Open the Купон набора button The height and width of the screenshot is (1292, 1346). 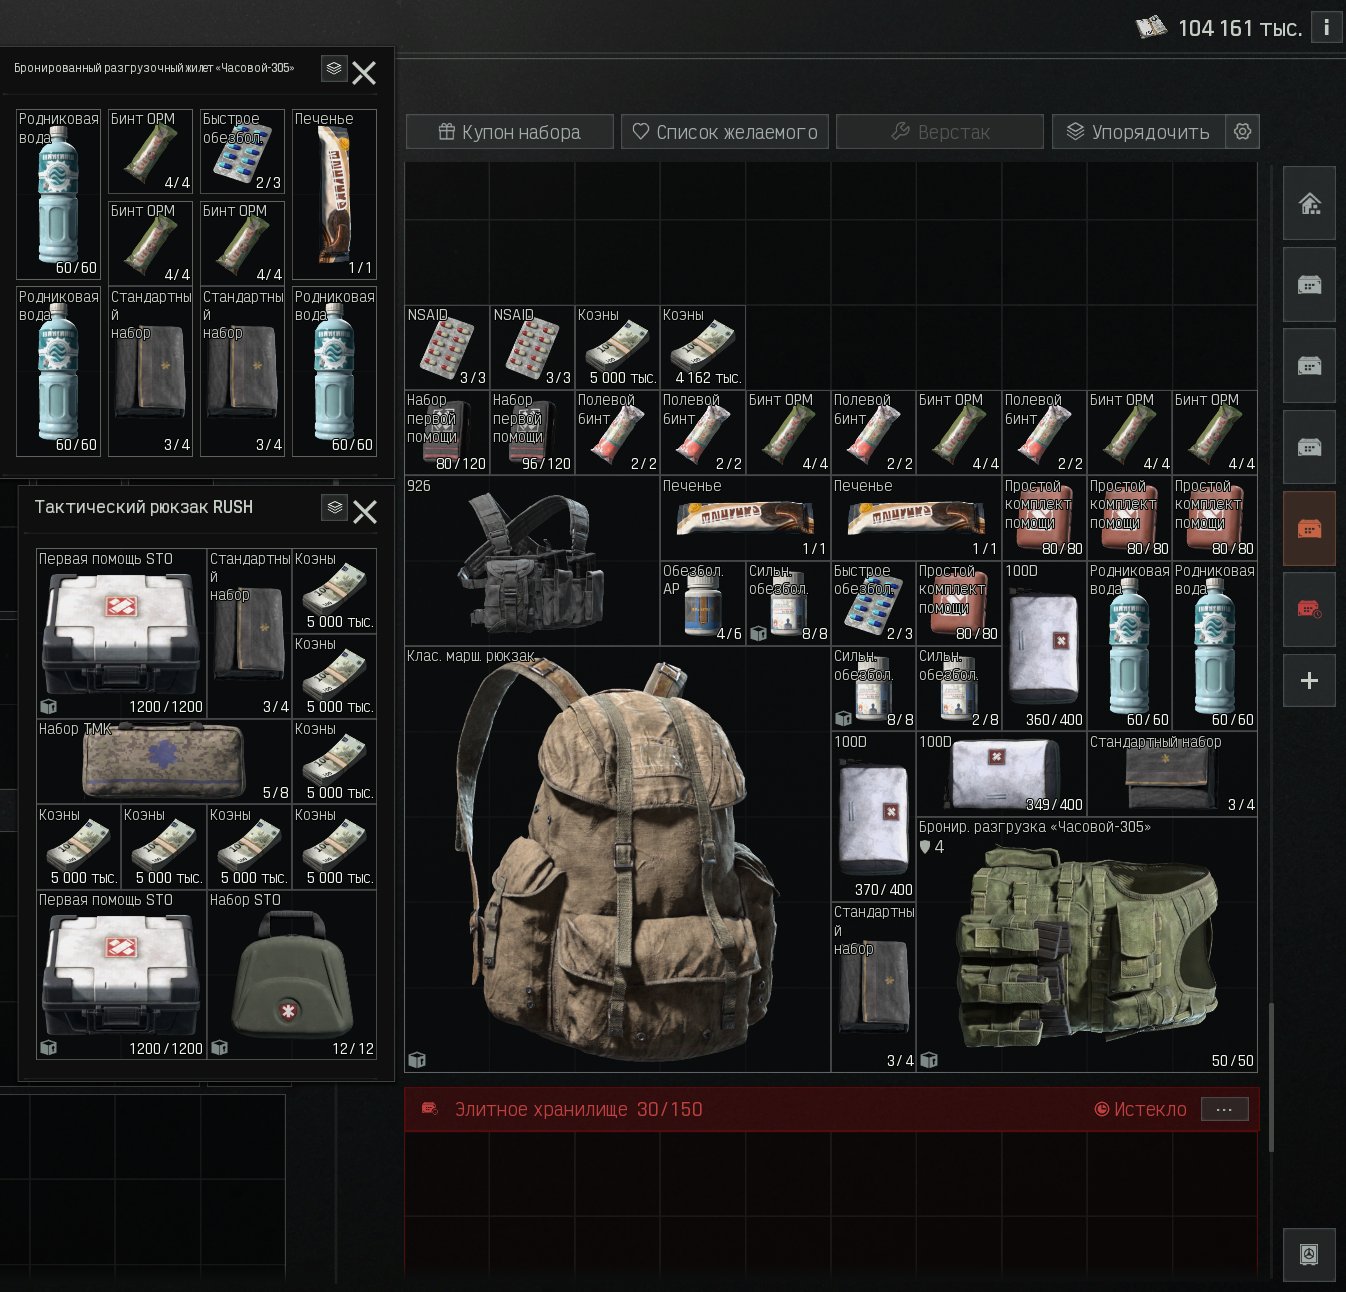509,132
